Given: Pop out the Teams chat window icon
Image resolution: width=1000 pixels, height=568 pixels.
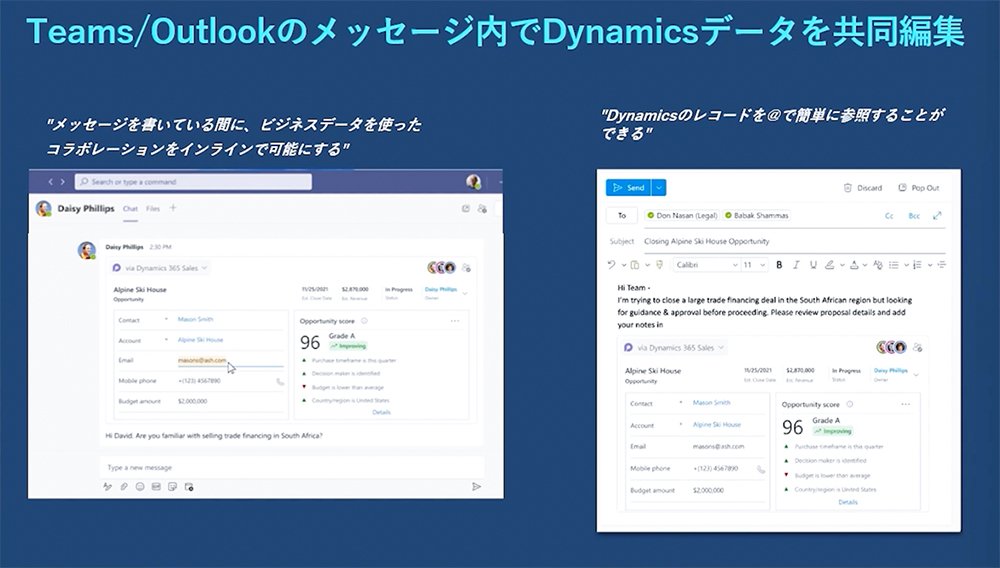Looking at the screenshot, I should (x=466, y=208).
